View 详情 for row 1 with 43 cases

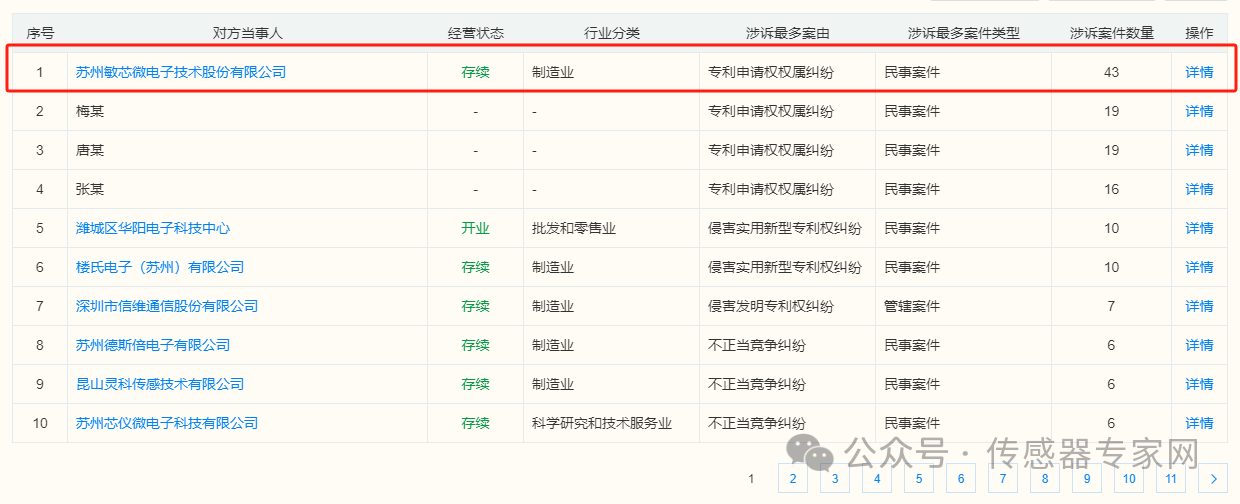tap(1199, 72)
